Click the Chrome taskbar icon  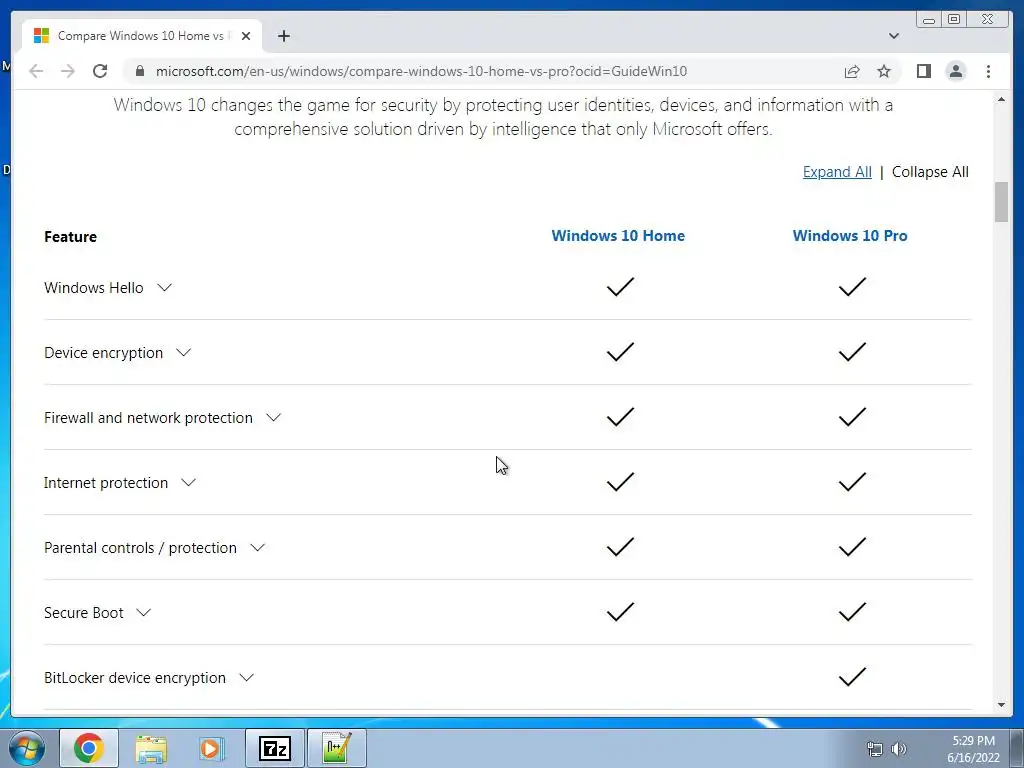[x=89, y=748]
